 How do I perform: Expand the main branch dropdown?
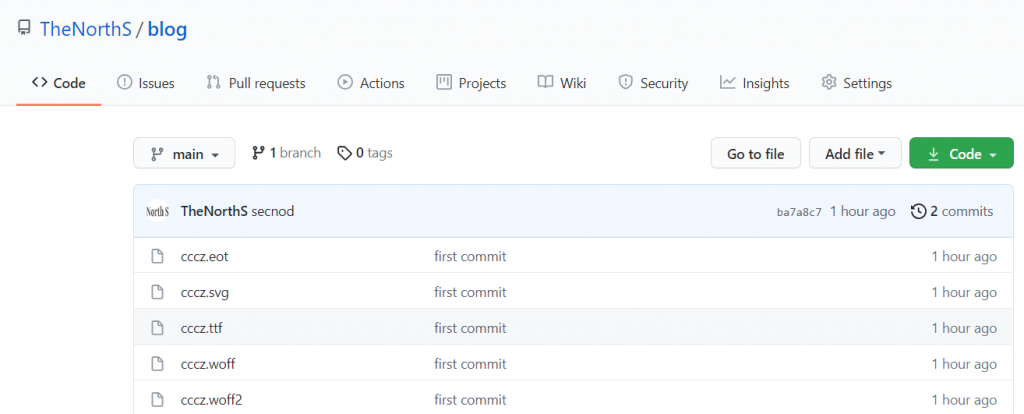coord(184,153)
